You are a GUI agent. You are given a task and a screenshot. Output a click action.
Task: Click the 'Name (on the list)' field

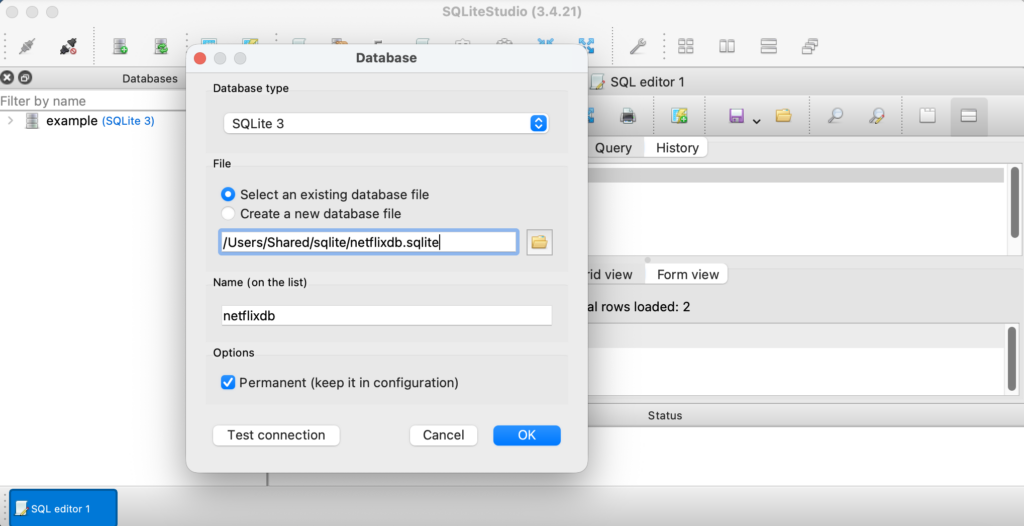[387, 315]
